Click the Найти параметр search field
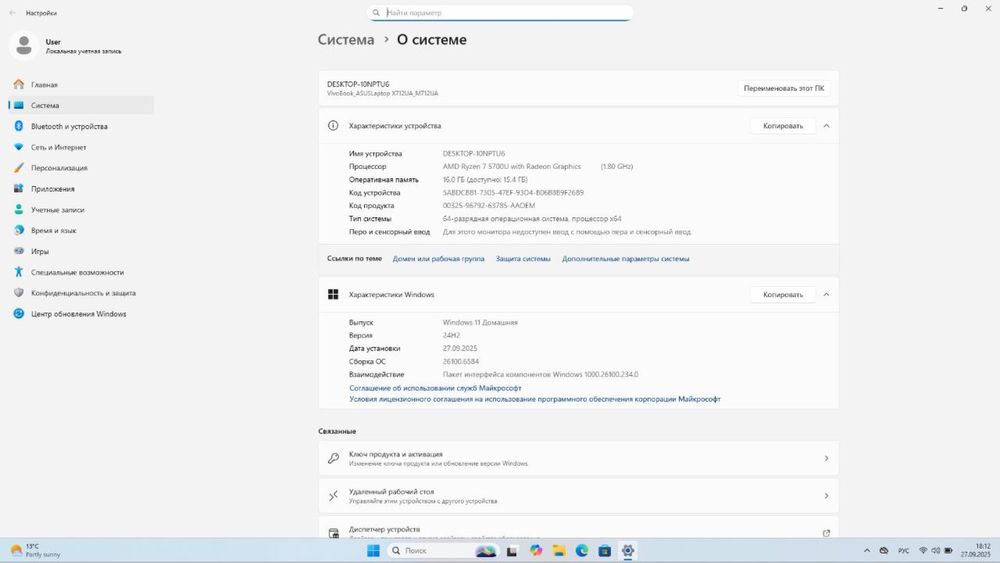Screen dimensions: 1000x563 click(x=500, y=13)
